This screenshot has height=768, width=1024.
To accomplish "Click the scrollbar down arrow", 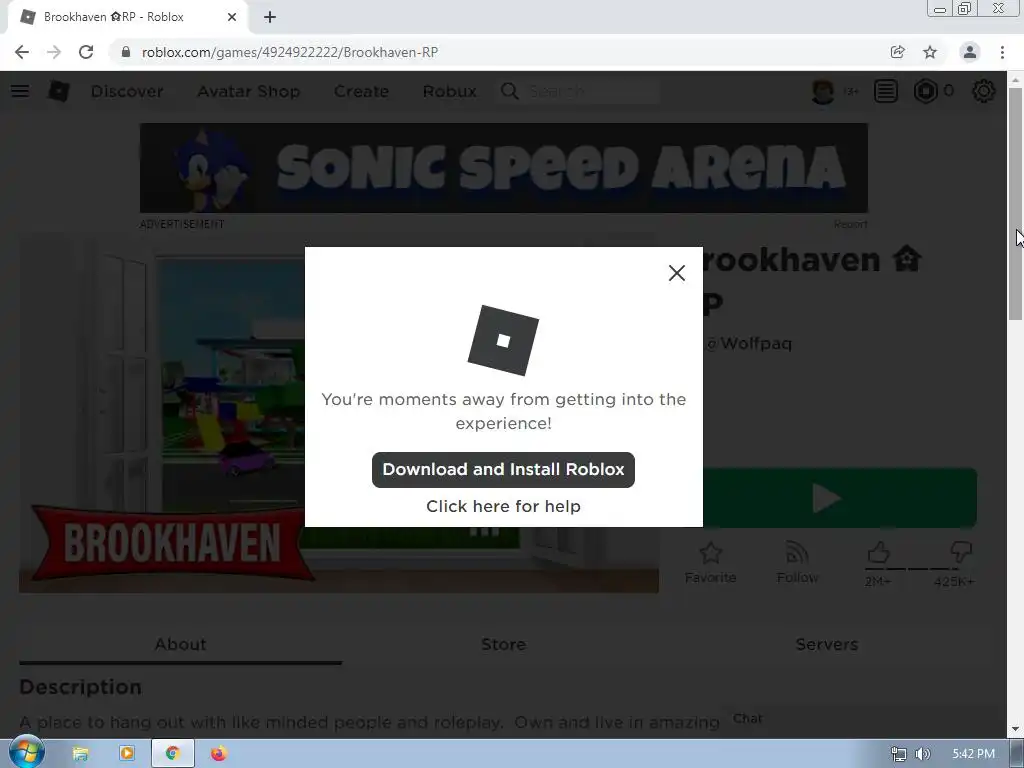I will pyautogui.click(x=1015, y=729).
